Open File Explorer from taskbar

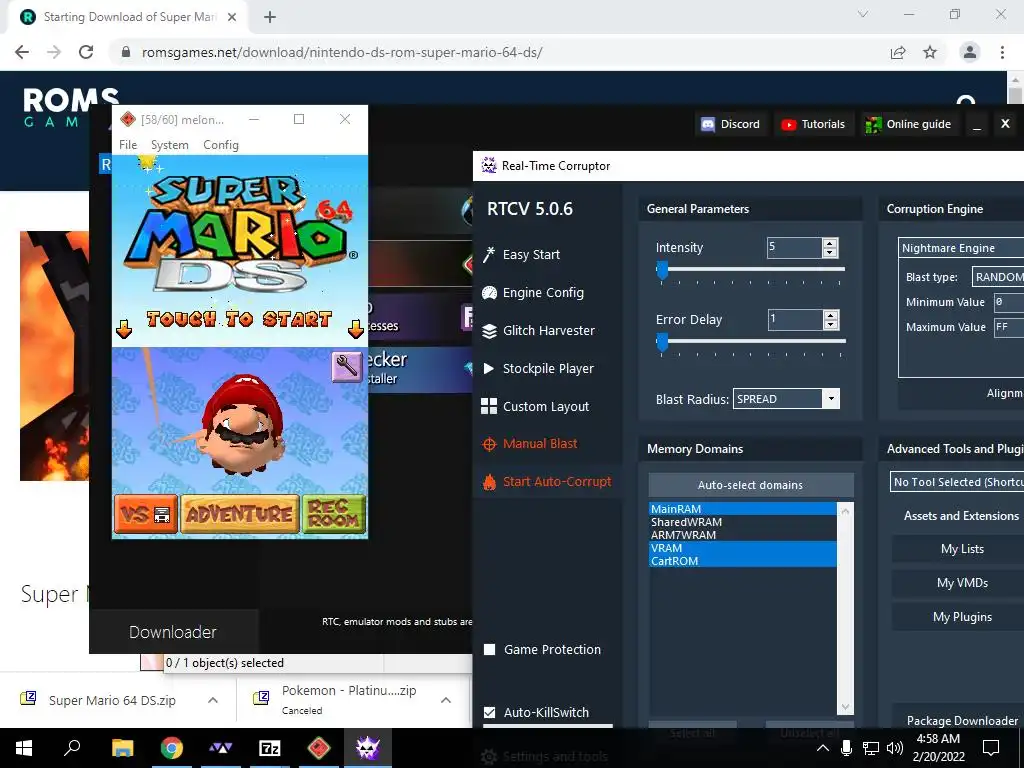click(122, 748)
